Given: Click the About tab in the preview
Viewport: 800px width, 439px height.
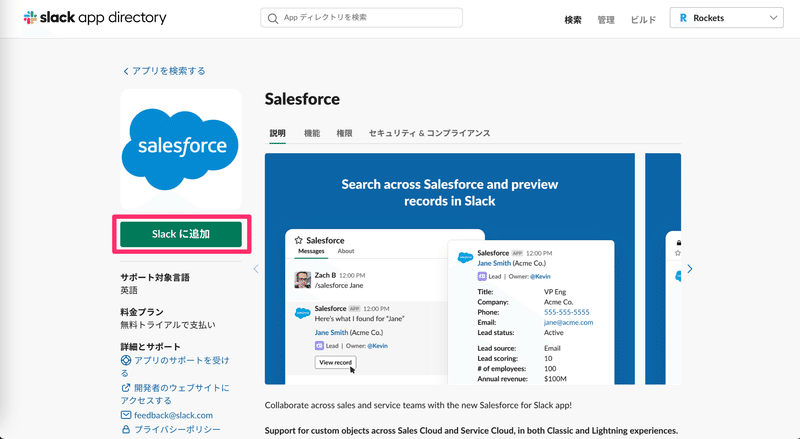Looking at the screenshot, I should [x=346, y=251].
